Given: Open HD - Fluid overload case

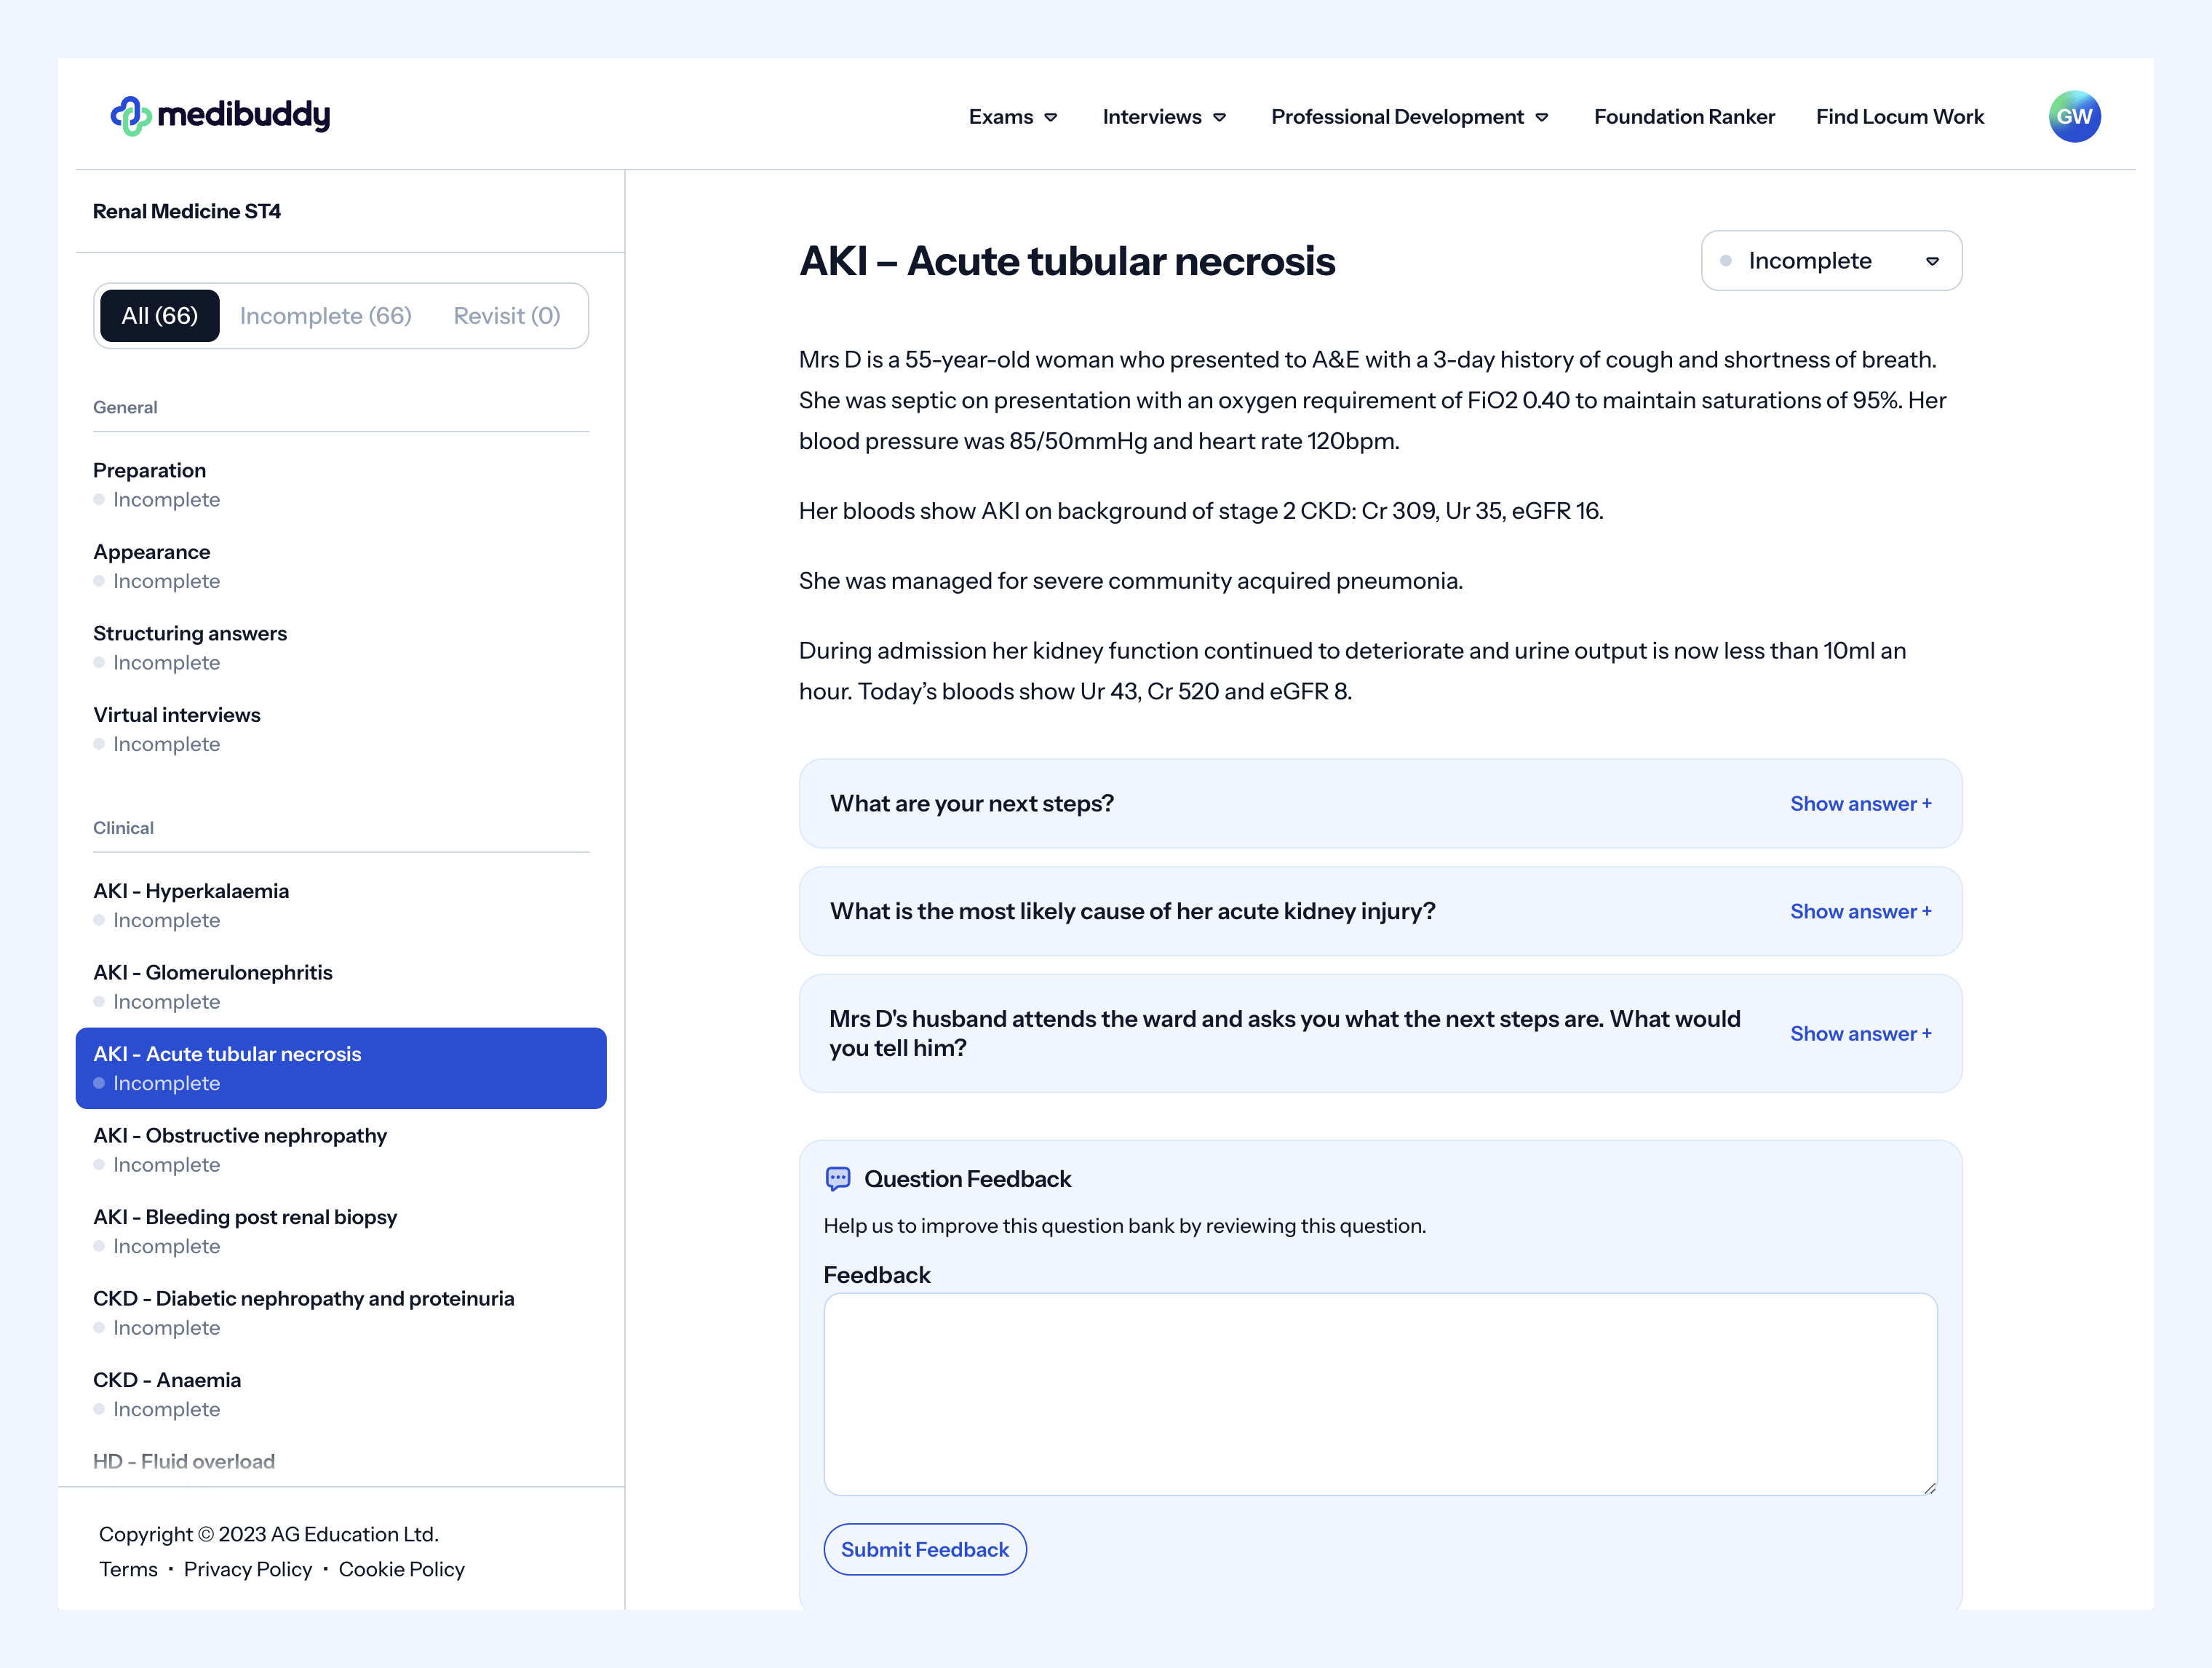Looking at the screenshot, I should [x=184, y=1461].
